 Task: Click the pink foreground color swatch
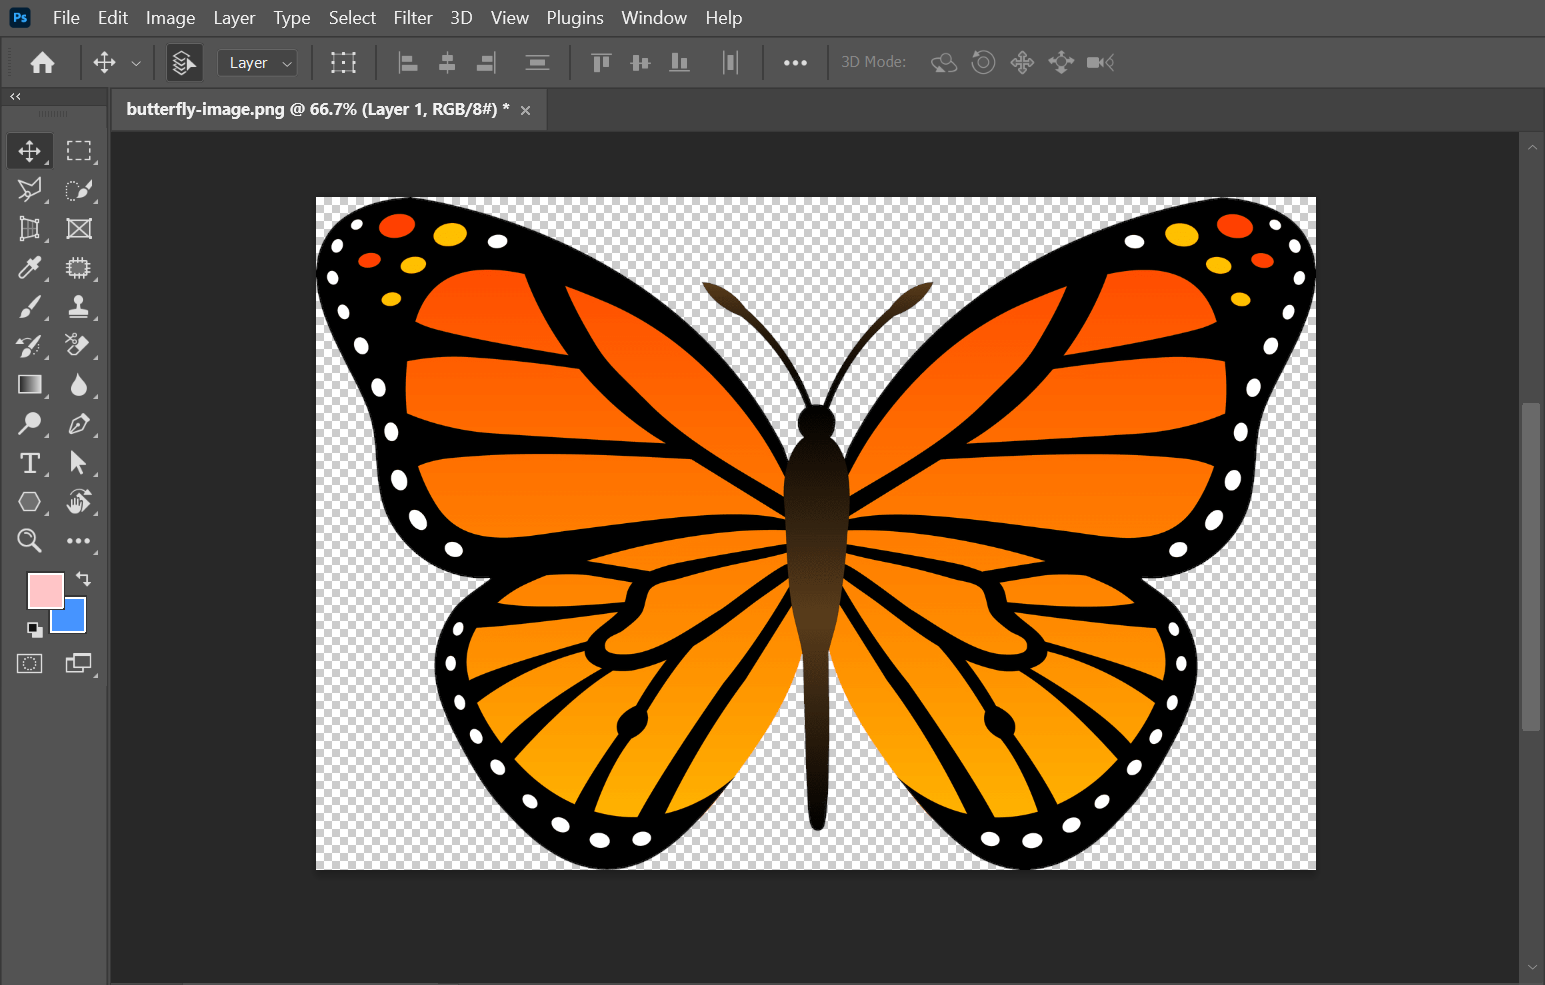44,589
